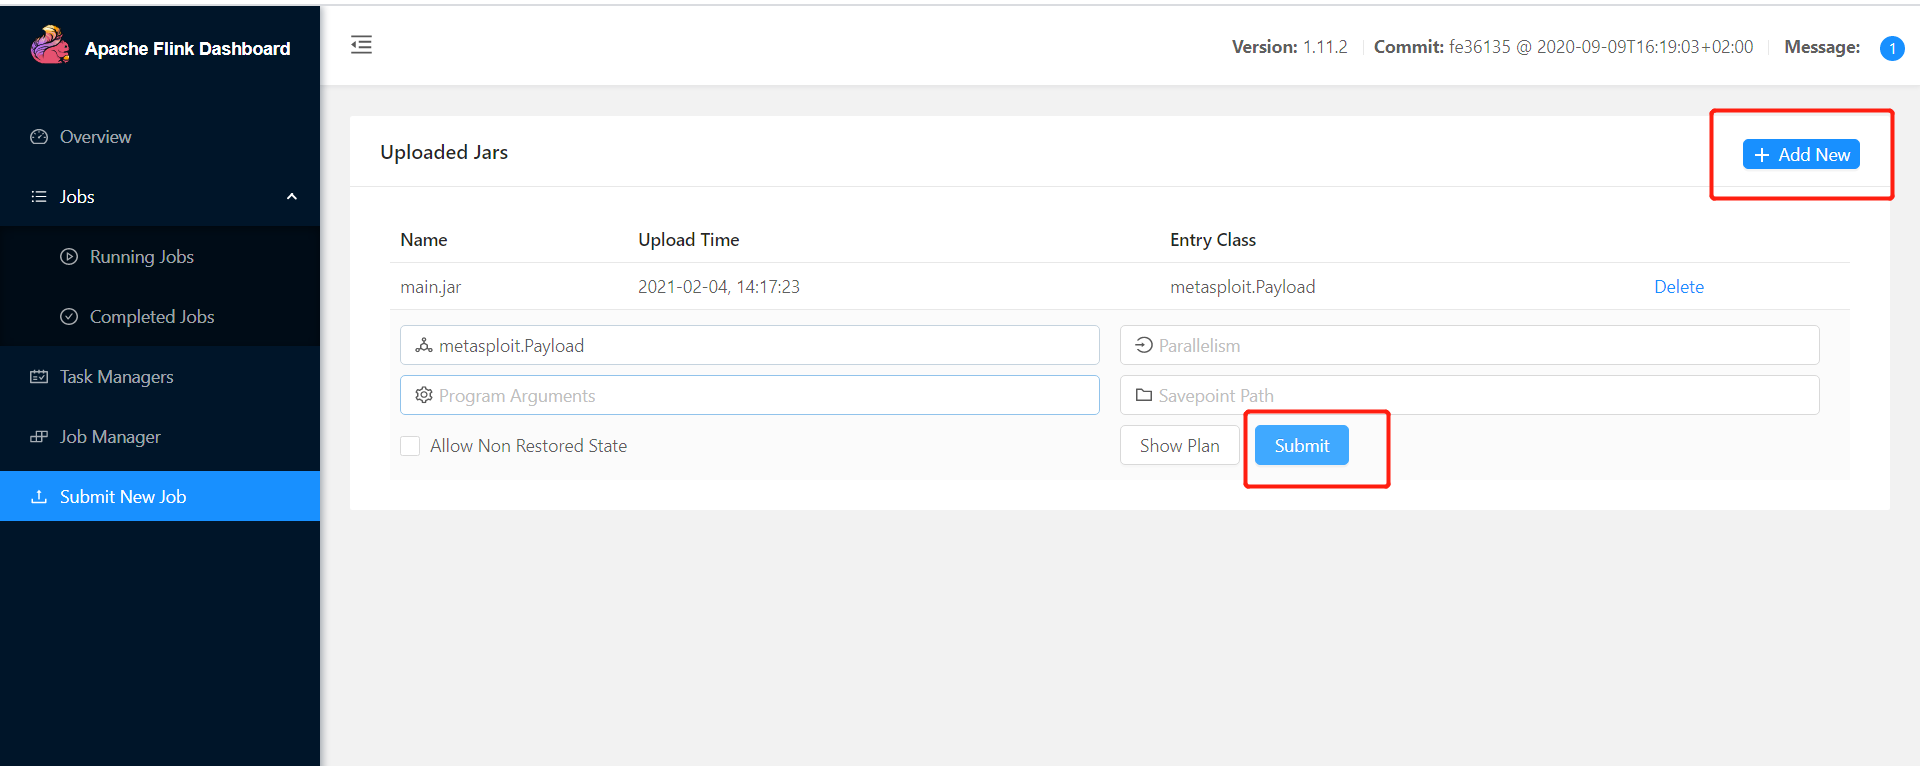Open Running Jobs list

[x=160, y=257]
